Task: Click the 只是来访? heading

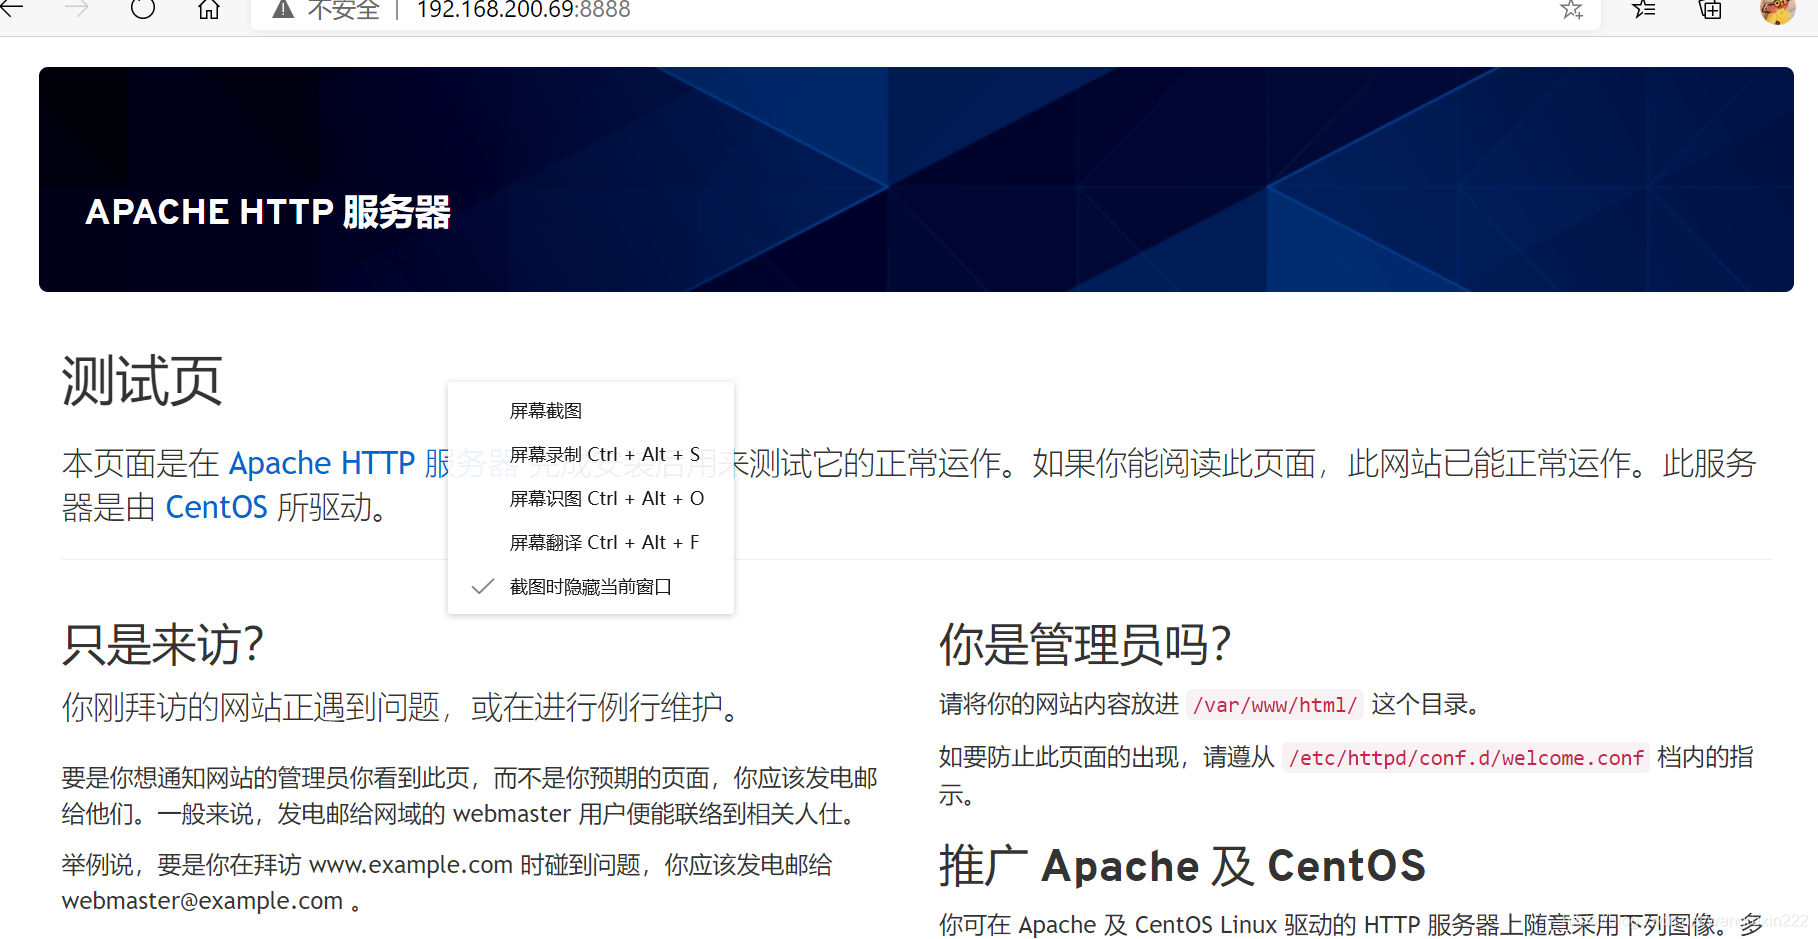Action: tap(163, 644)
